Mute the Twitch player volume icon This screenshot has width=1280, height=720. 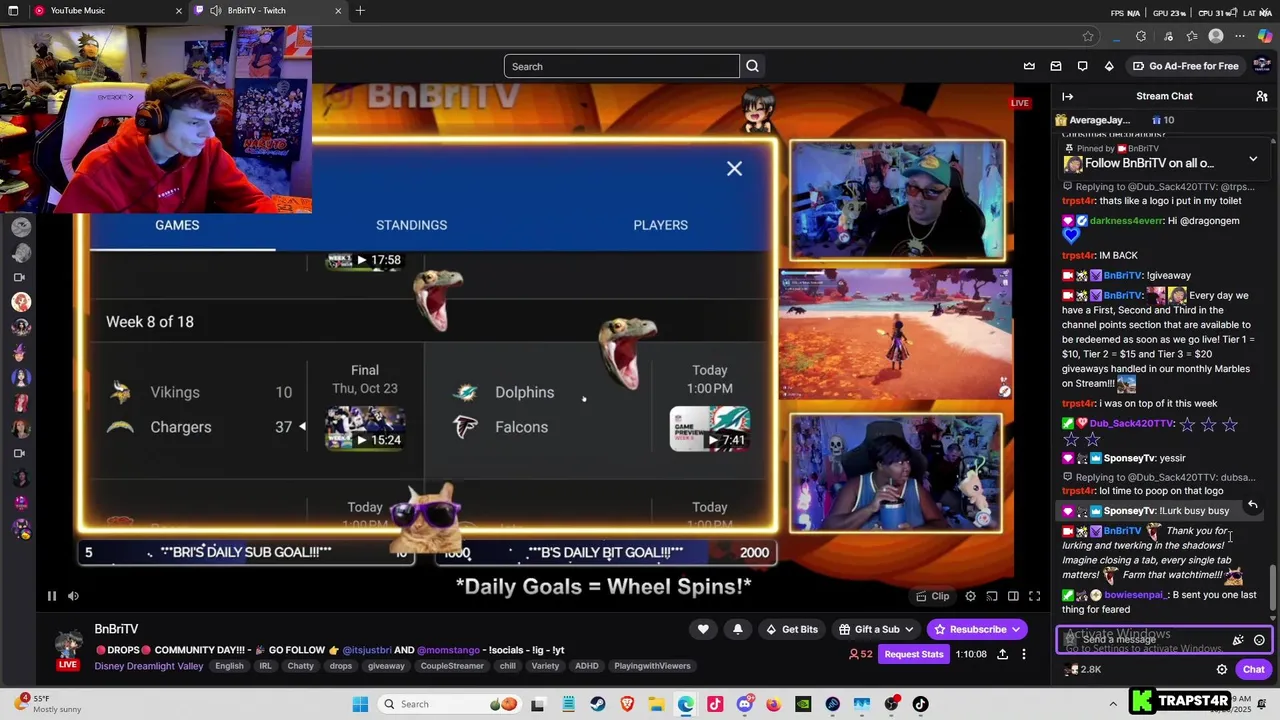[x=73, y=596]
